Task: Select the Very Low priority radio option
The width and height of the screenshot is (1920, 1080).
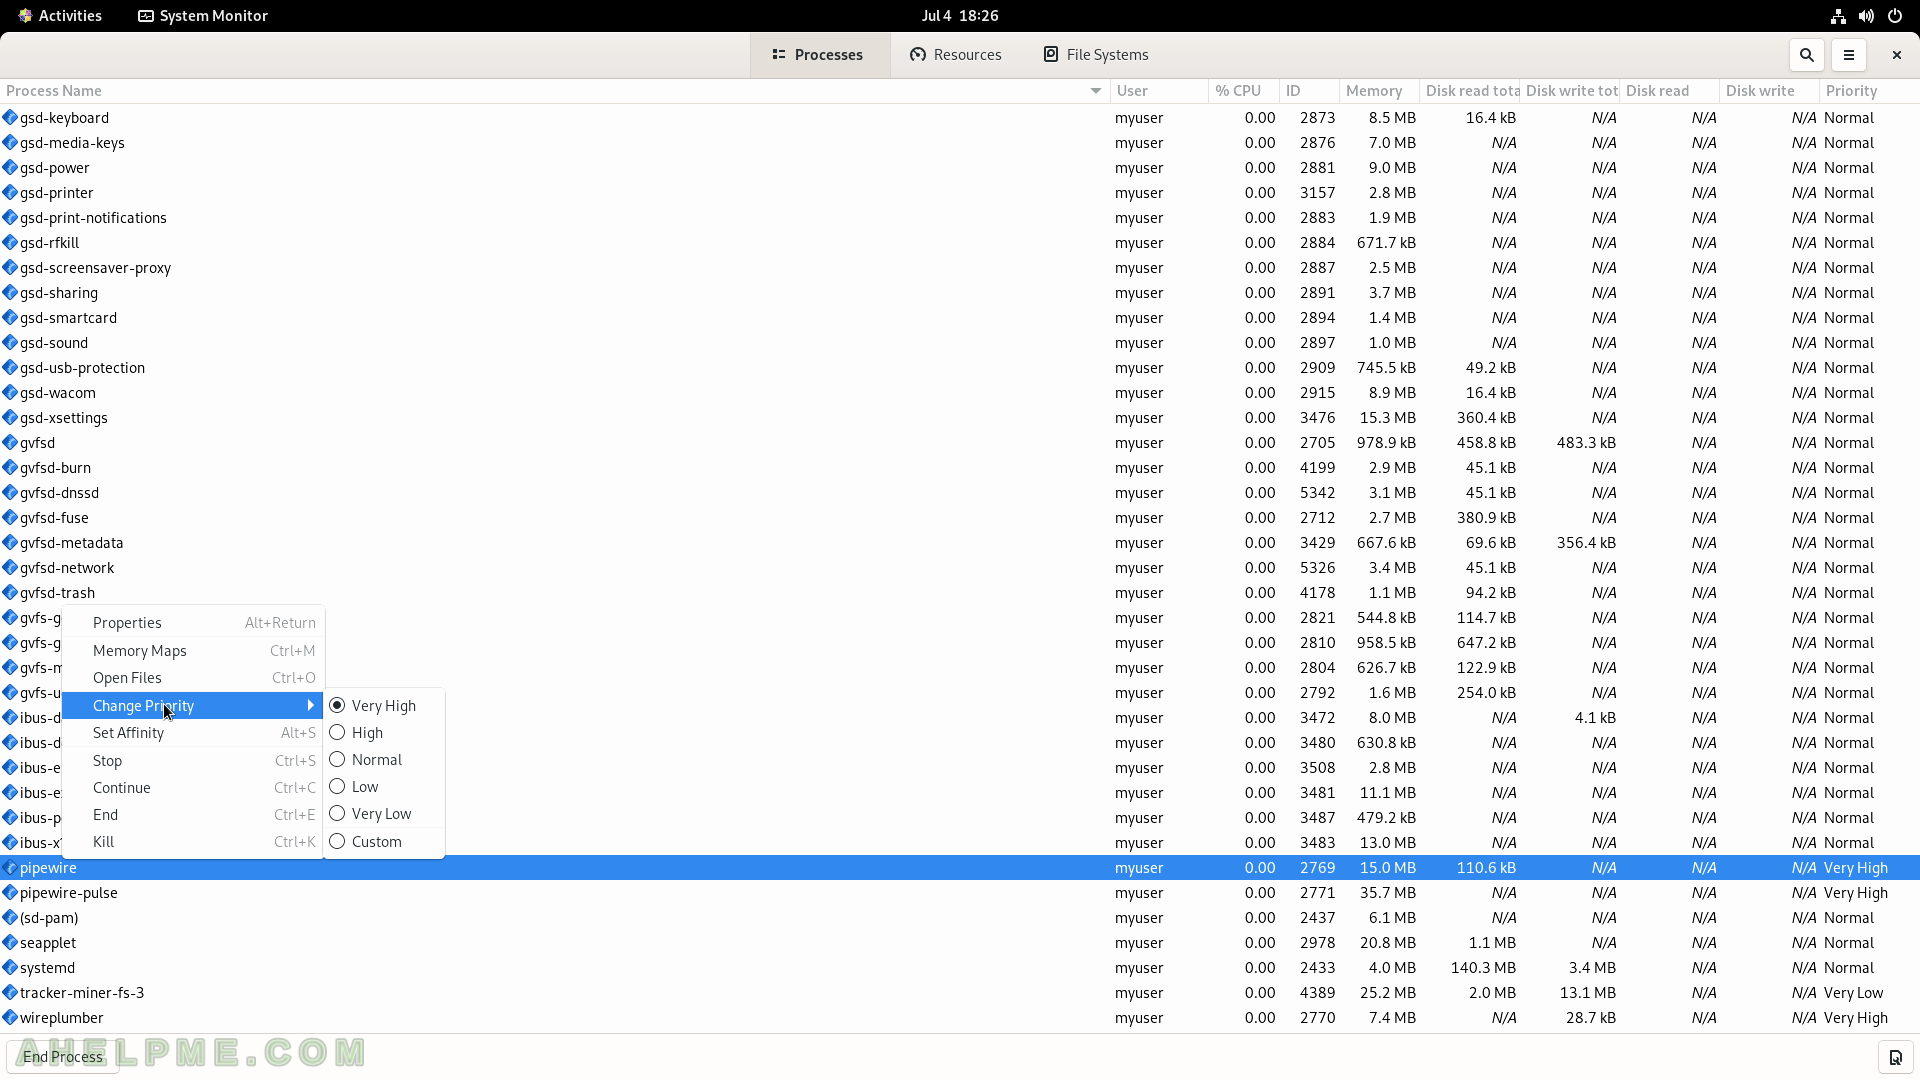Action: [337, 813]
